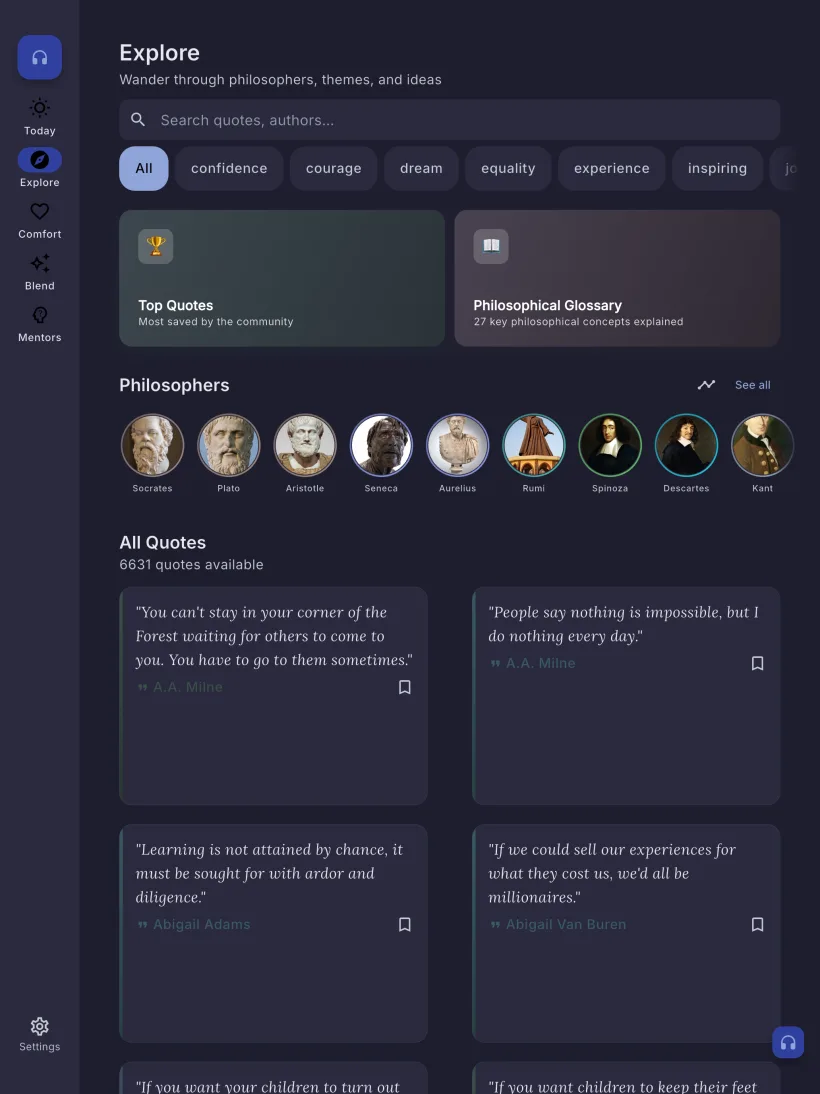Open the 'Learning is not attained by chance' quote
820x1094 pixels.
click(274, 934)
